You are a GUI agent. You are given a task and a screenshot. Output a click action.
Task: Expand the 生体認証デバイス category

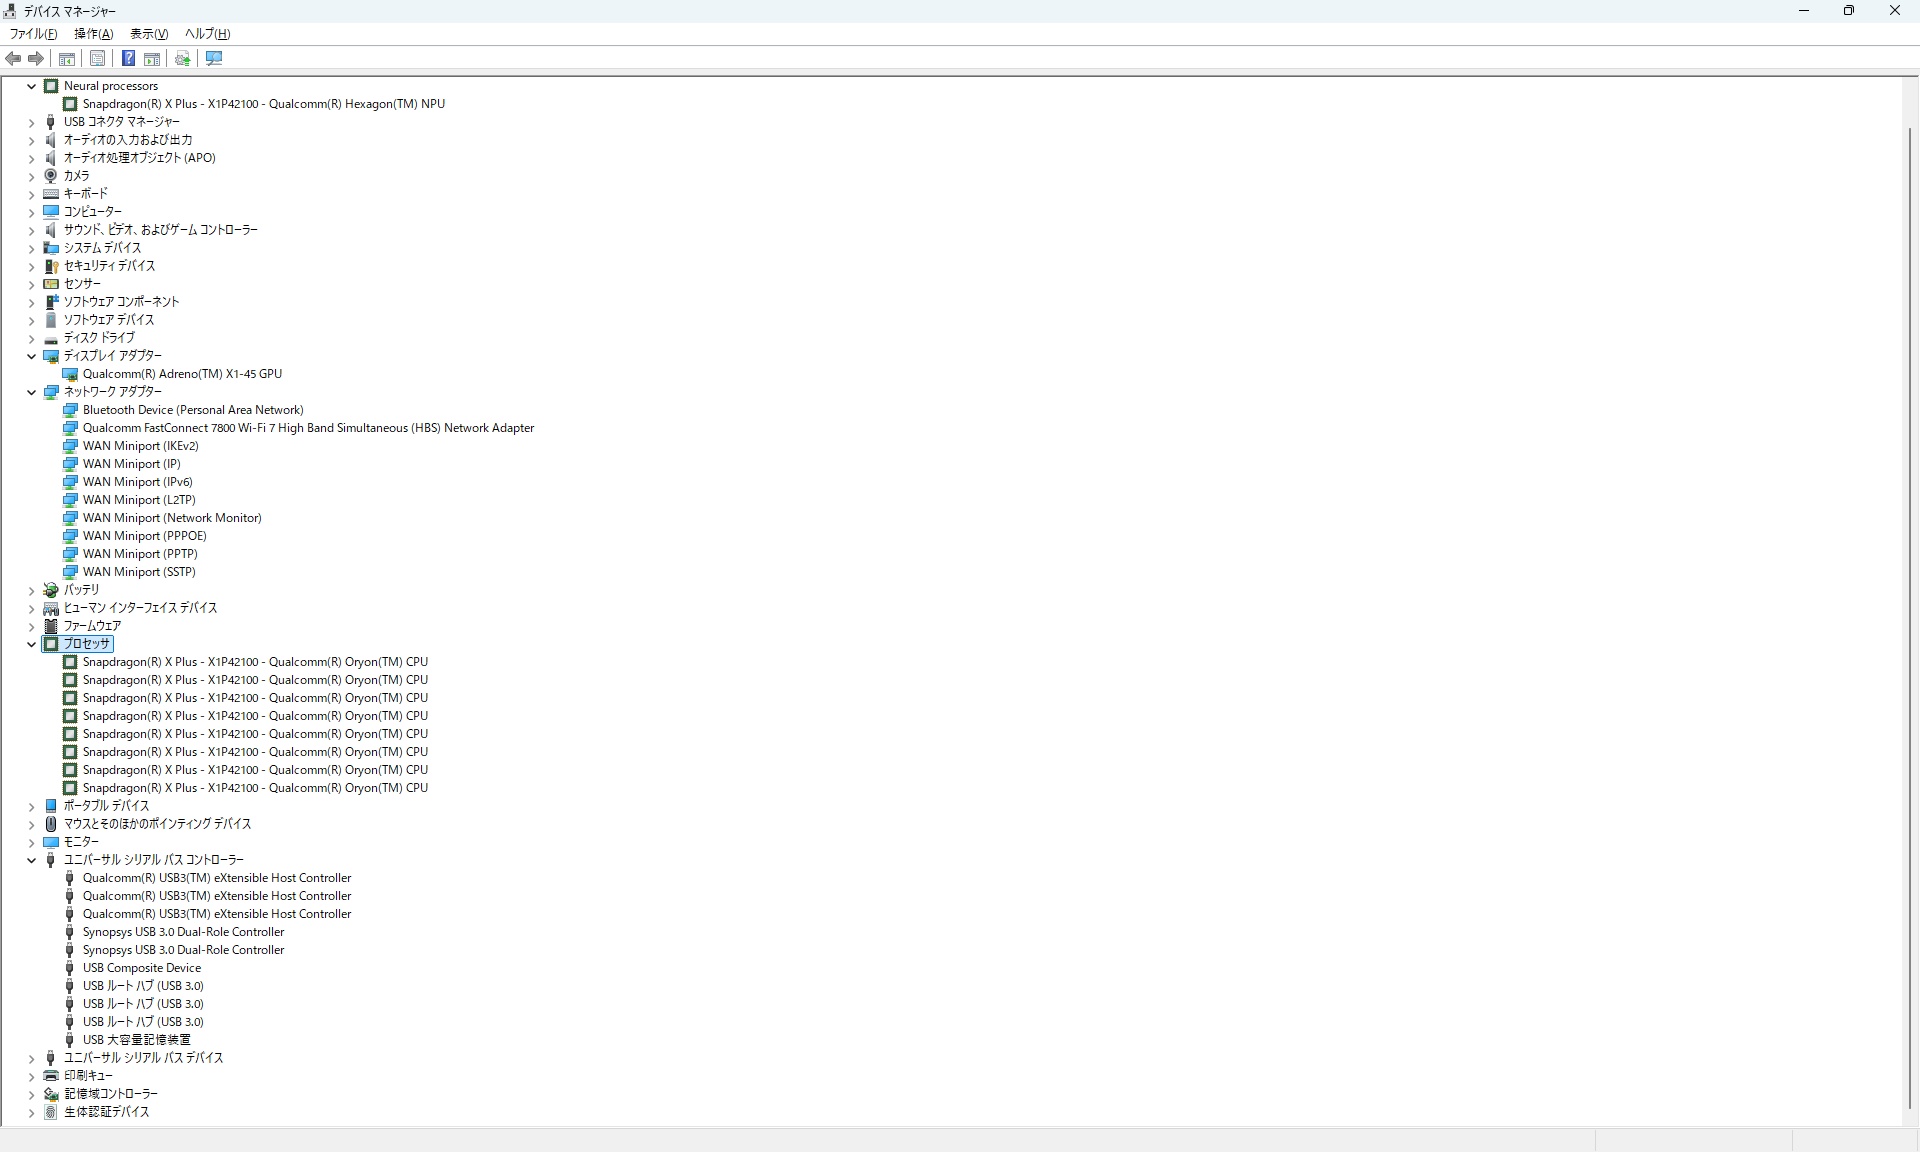click(31, 1113)
